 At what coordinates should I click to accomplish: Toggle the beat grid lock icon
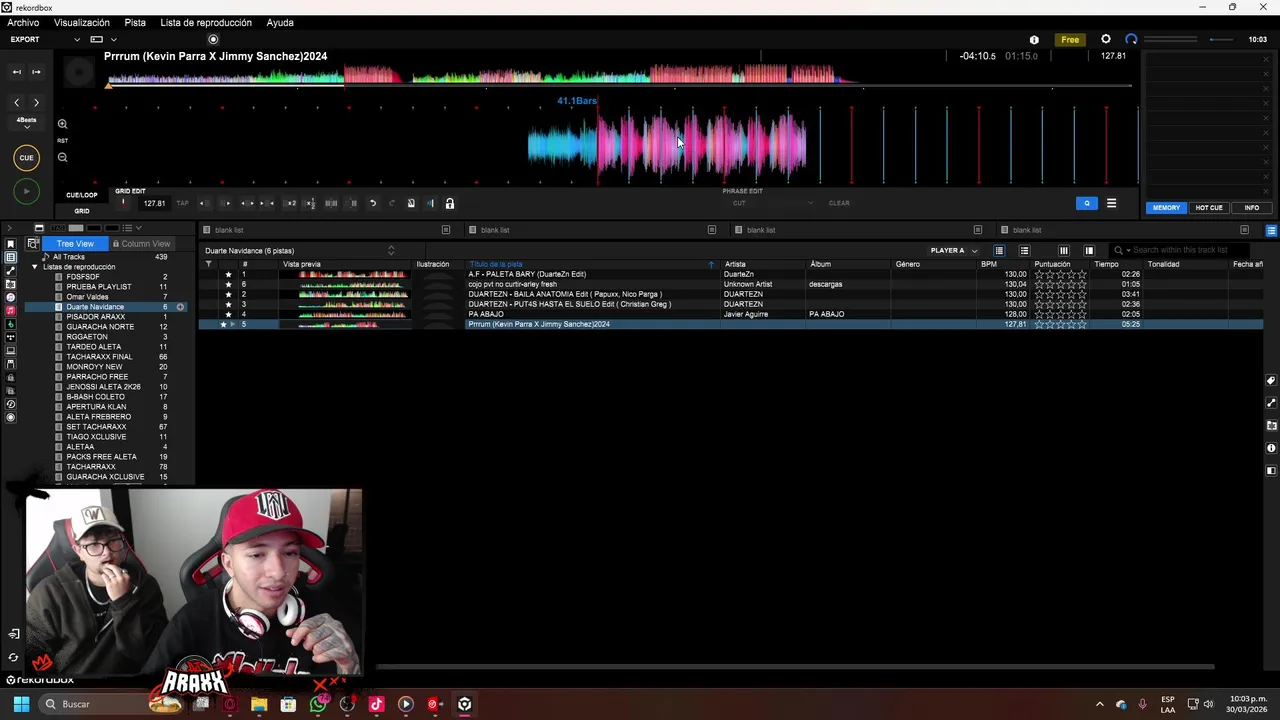click(x=450, y=203)
